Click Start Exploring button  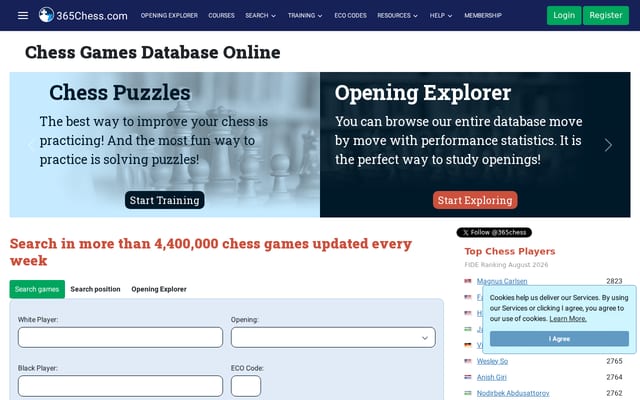click(475, 200)
